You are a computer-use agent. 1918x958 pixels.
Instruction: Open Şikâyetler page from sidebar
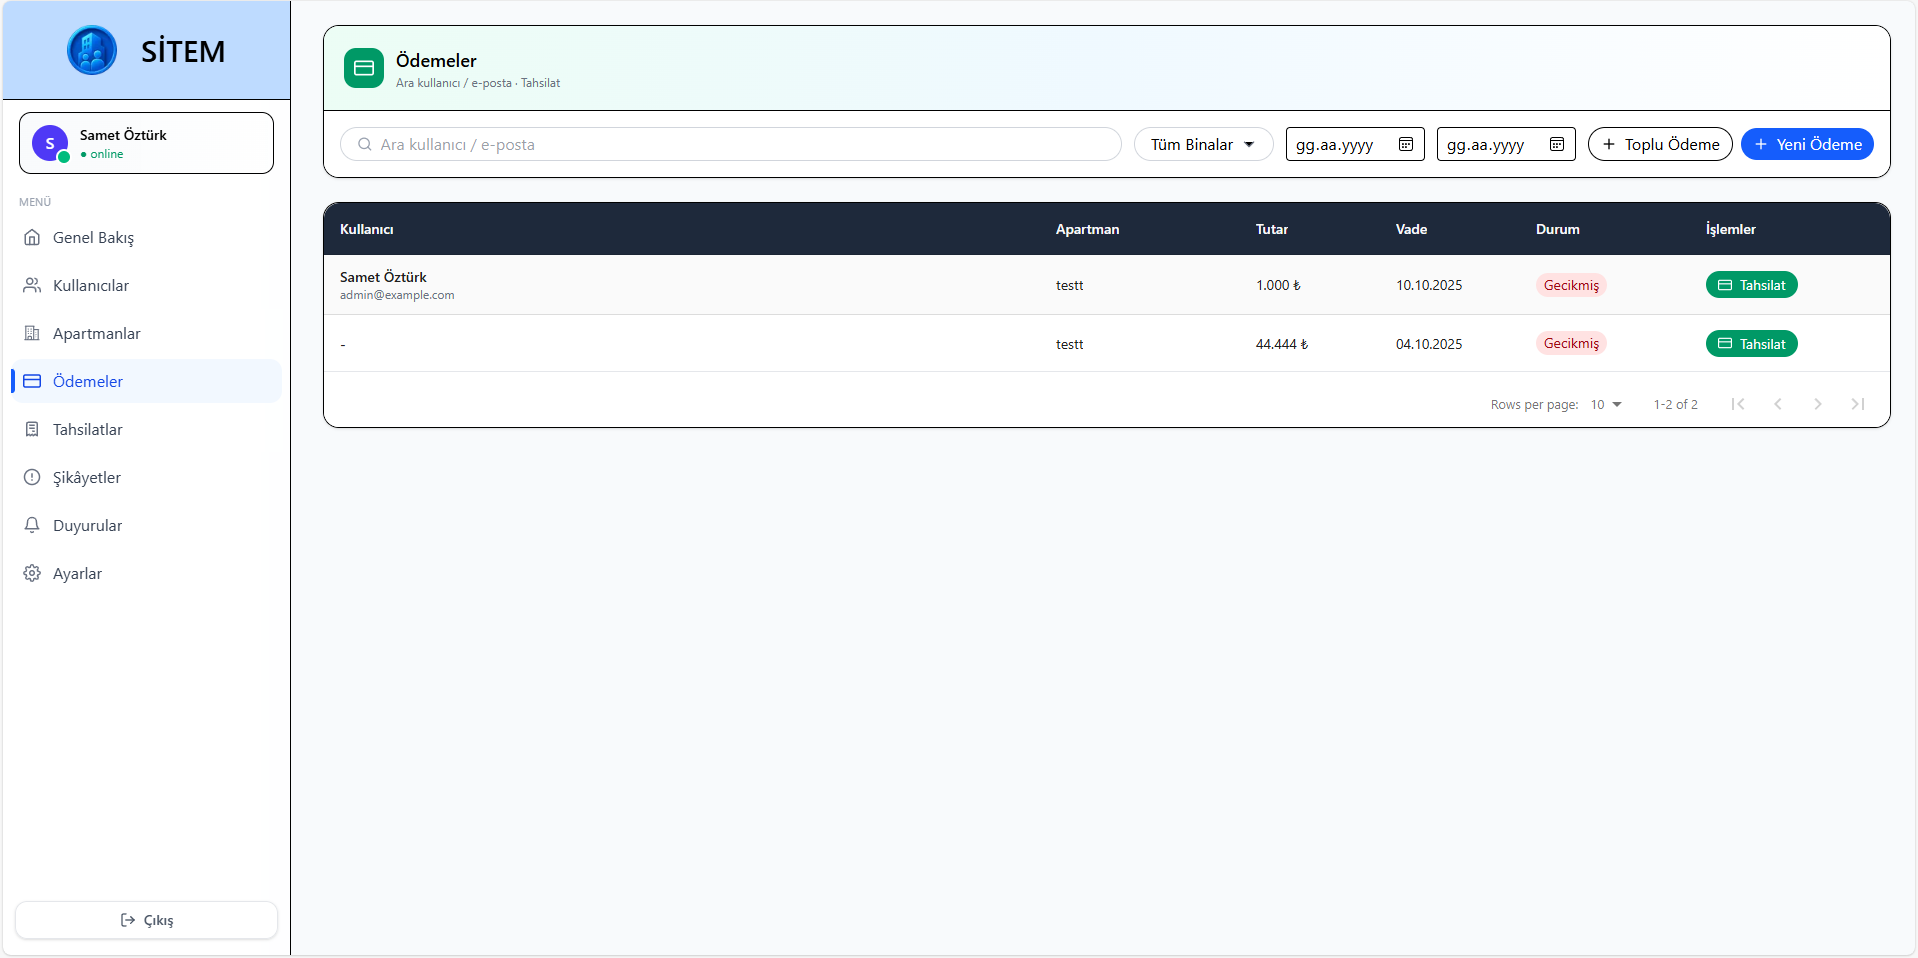[x=87, y=477]
